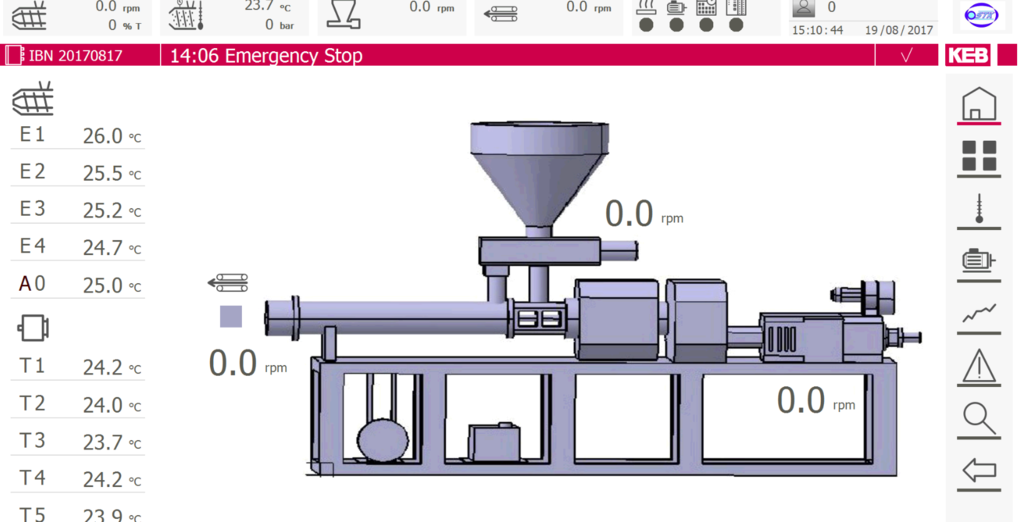
Task: Open the alarm warning triangle icon
Action: click(978, 366)
